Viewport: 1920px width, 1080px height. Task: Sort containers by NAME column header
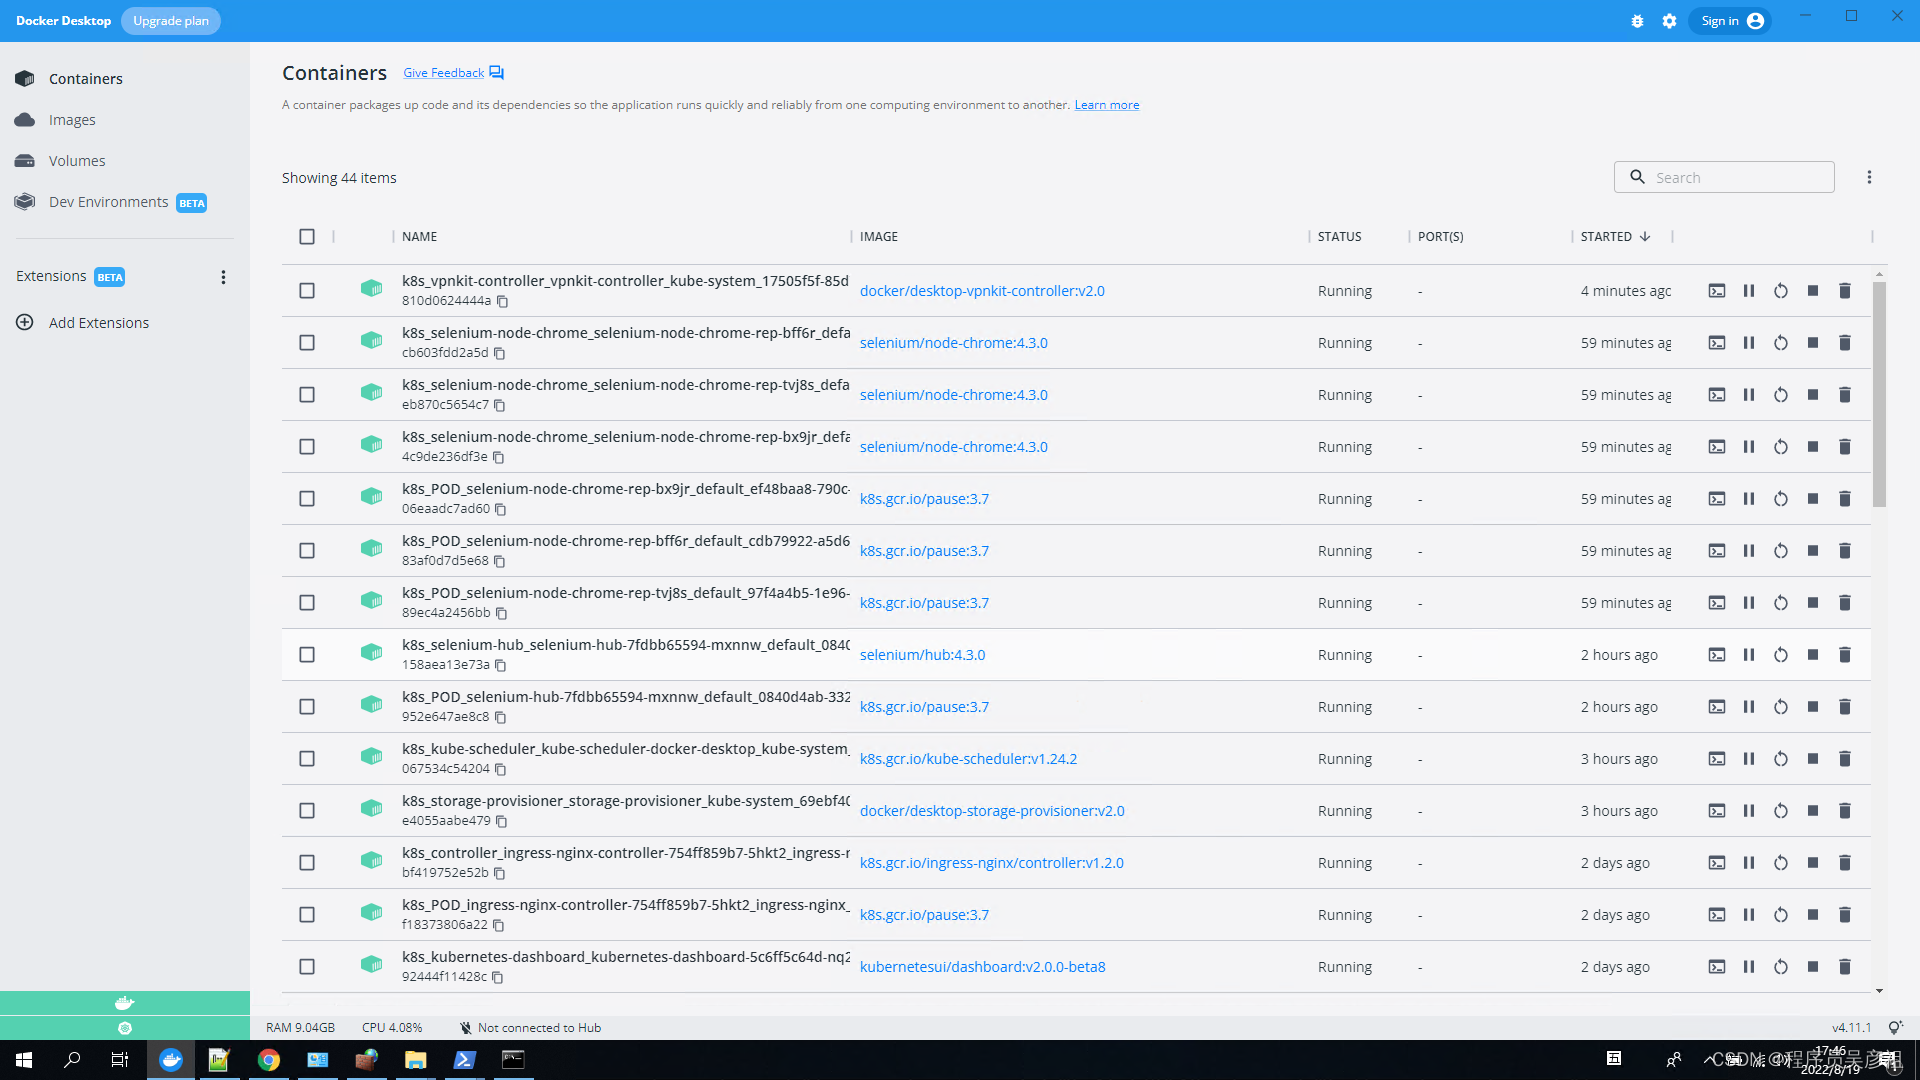point(420,237)
